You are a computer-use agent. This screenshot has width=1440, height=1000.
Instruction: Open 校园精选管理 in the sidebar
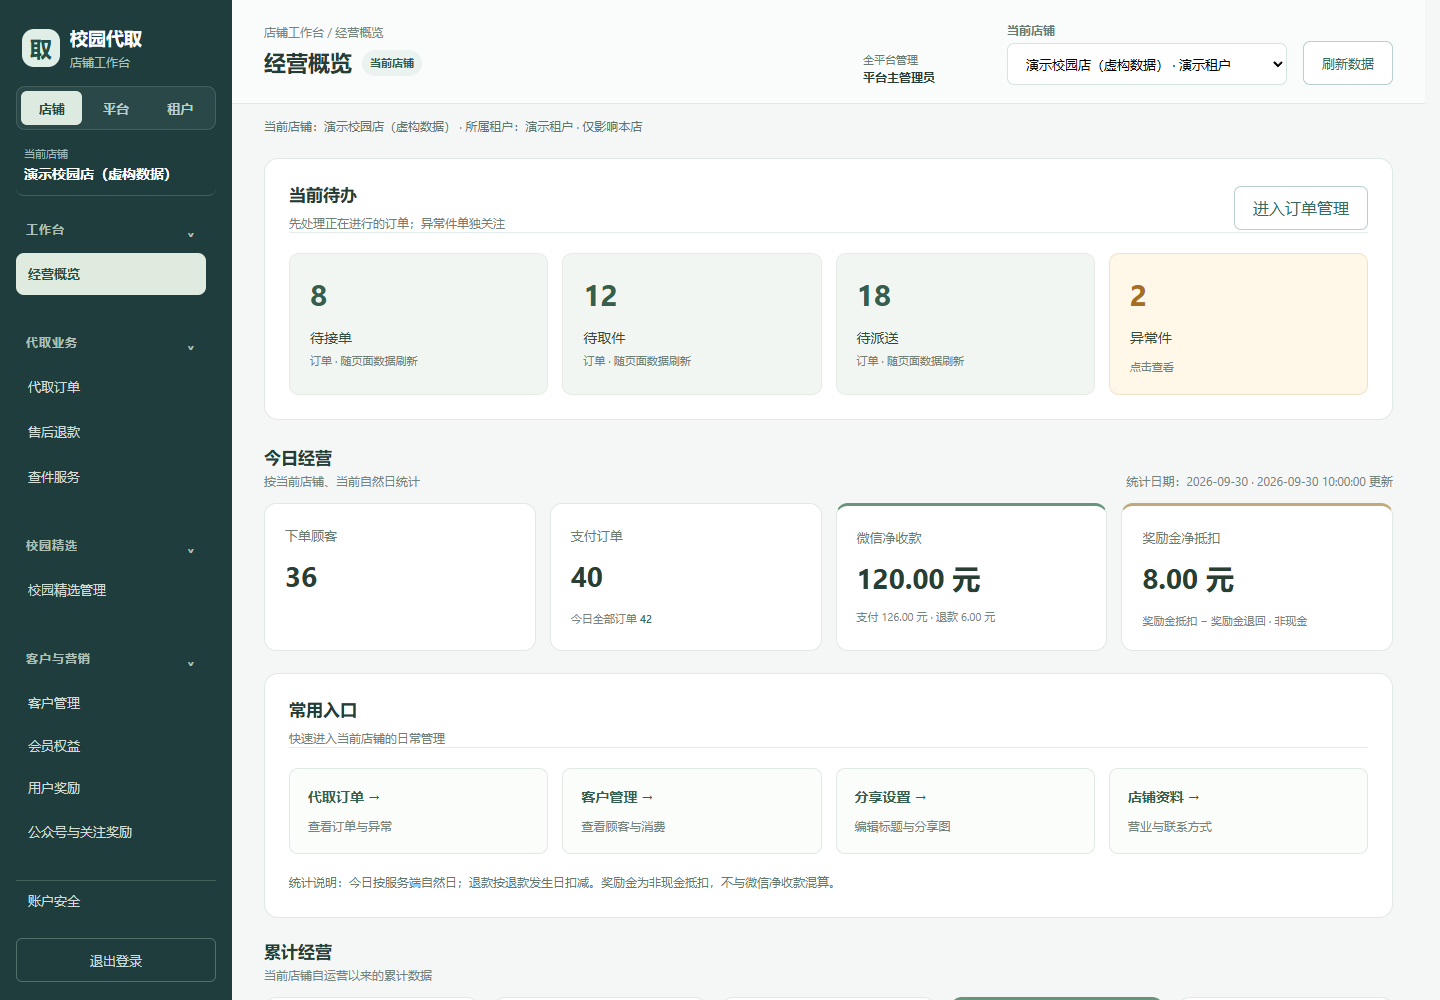pyautogui.click(x=111, y=590)
